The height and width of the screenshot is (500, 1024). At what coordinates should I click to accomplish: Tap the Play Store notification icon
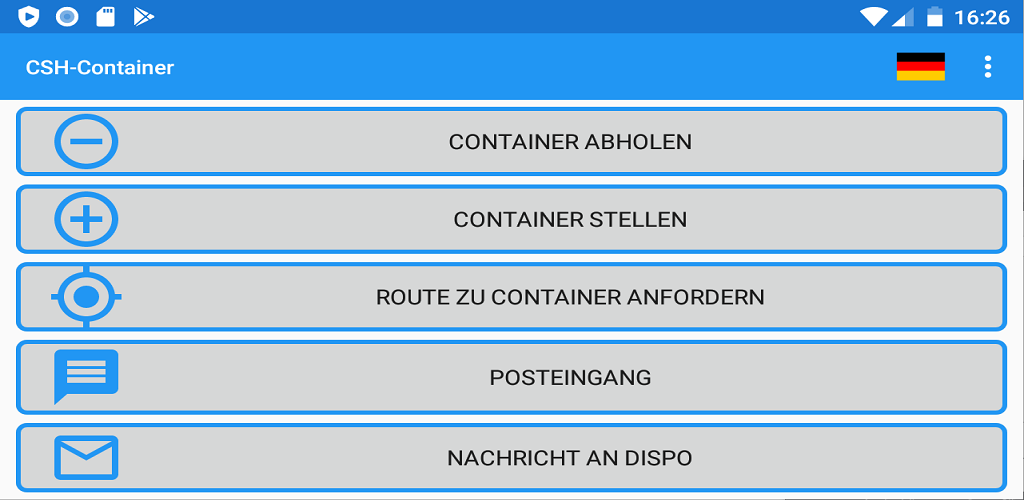(x=143, y=16)
